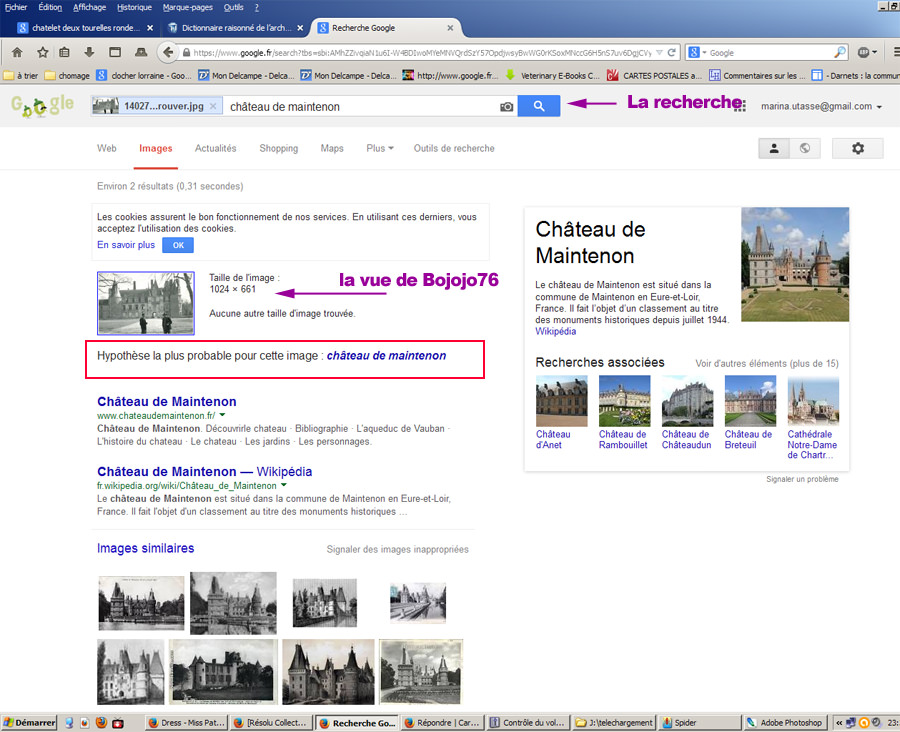Click 'Signaler des images inappropriées'
The image size is (900, 732).
pos(397,549)
